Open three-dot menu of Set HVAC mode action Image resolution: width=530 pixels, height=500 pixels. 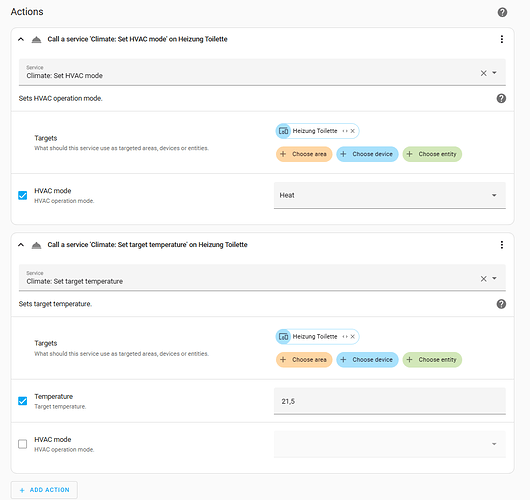[x=502, y=39]
